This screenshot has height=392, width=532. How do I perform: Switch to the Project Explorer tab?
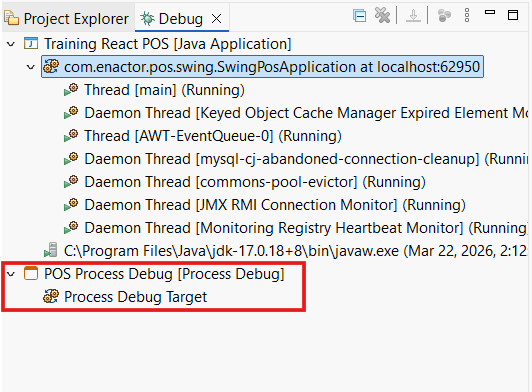point(67,19)
